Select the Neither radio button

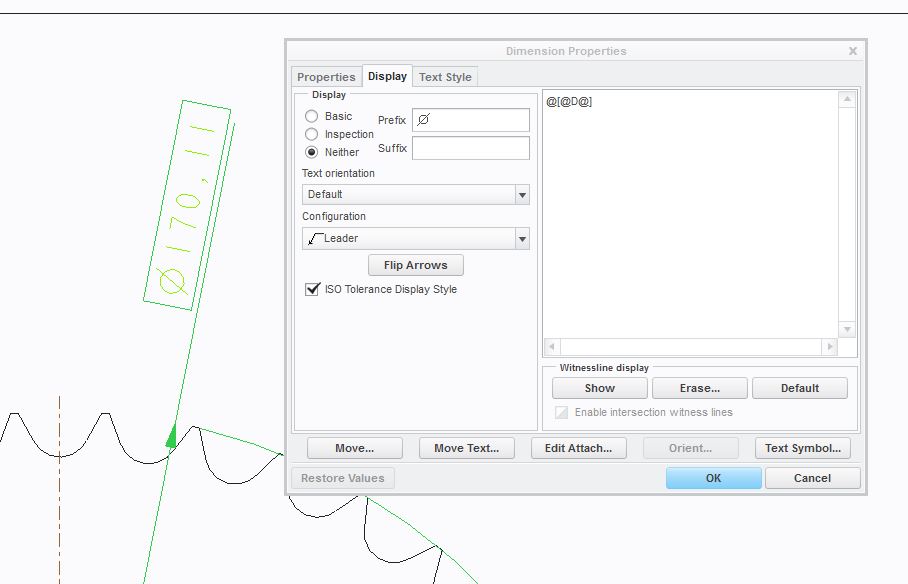click(x=312, y=152)
